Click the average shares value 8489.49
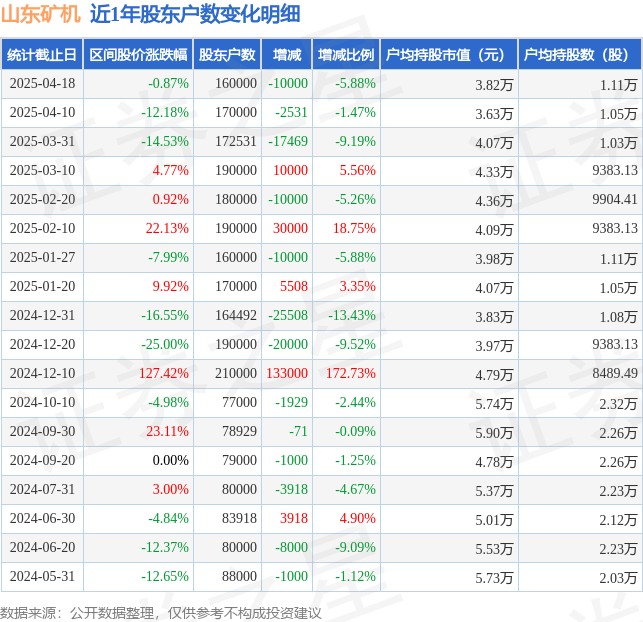Screen dimensions: 643x622 (x=615, y=374)
